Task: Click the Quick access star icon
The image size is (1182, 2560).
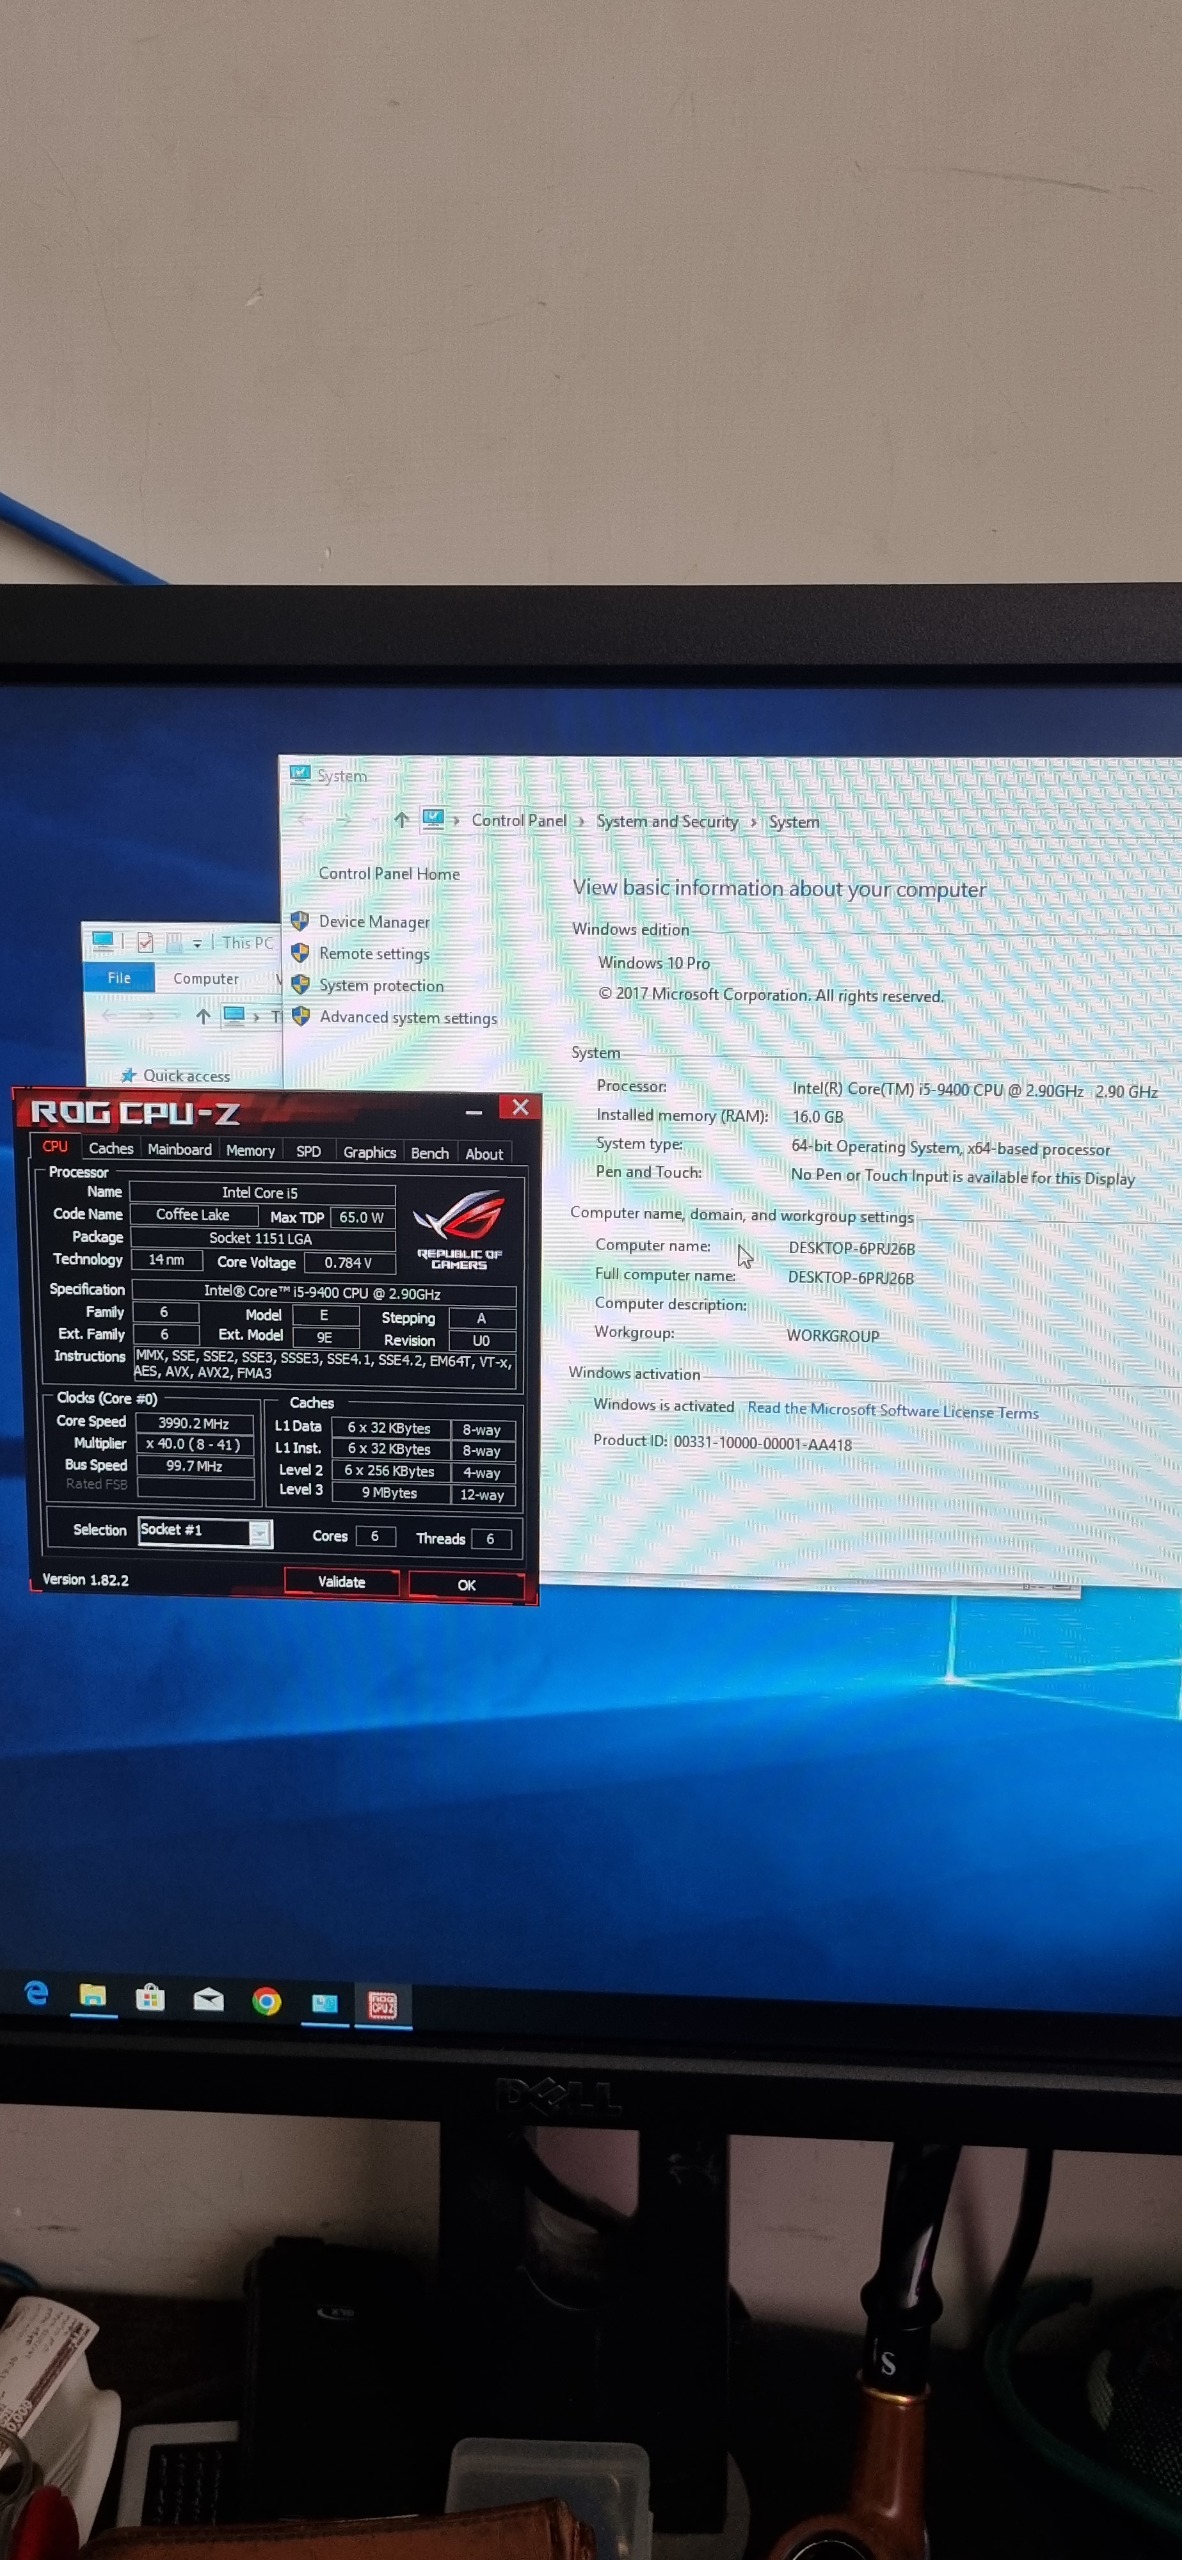Action: 128,1076
